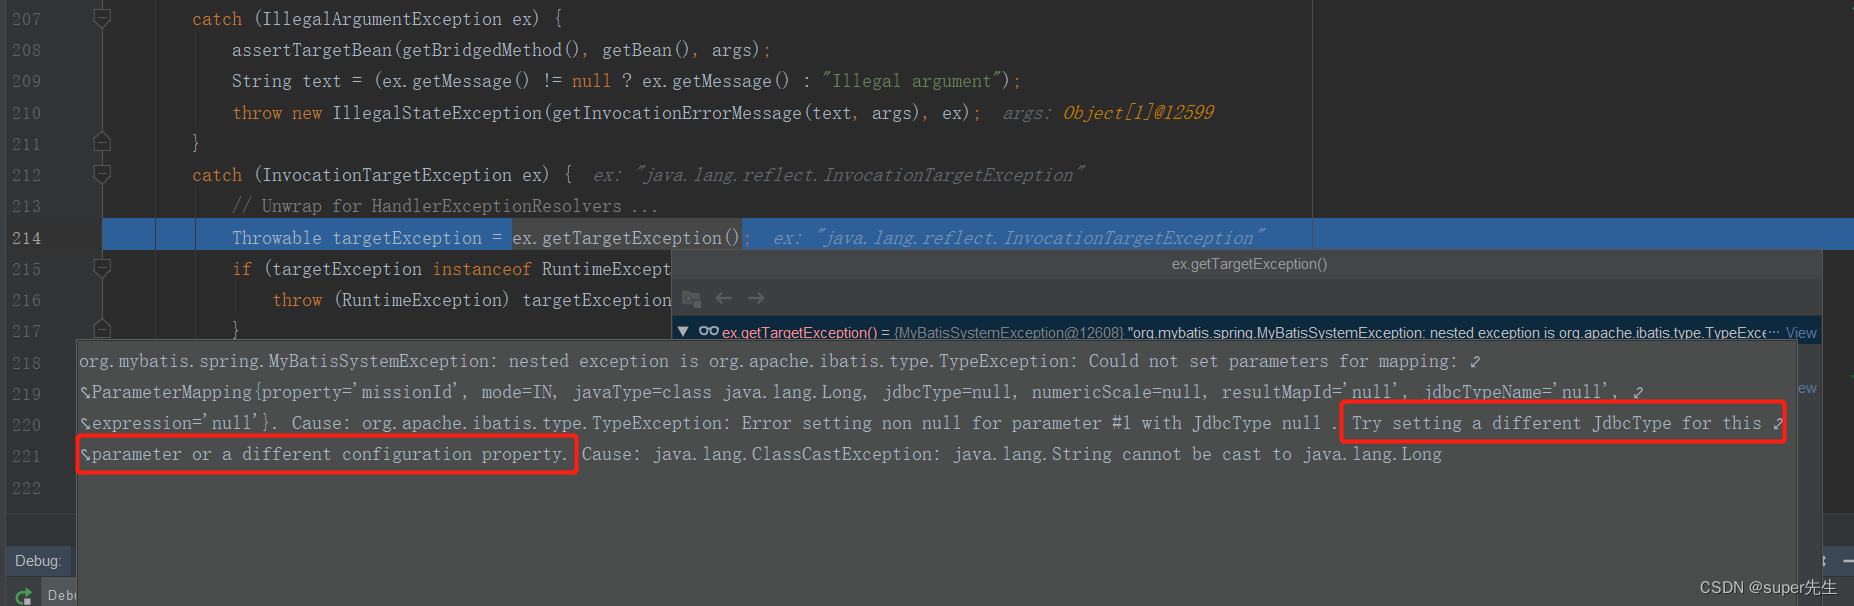Click IllegalStateException on line 210
This screenshot has height=606, width=1854.
pos(437,113)
